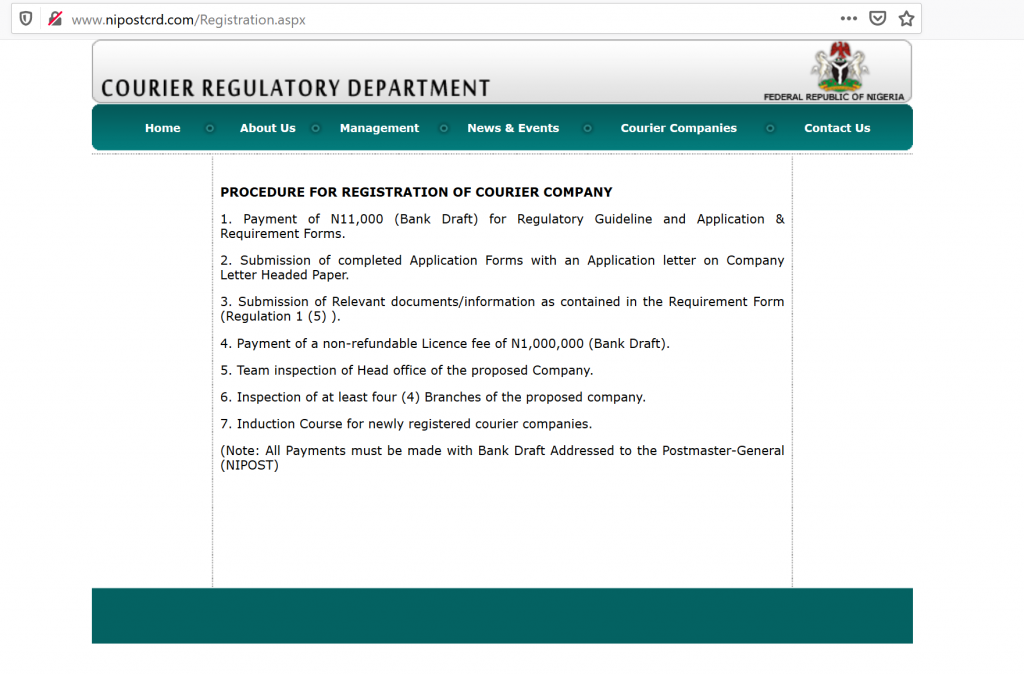Open the News & Events section
The height and width of the screenshot is (675, 1024).
[513, 128]
